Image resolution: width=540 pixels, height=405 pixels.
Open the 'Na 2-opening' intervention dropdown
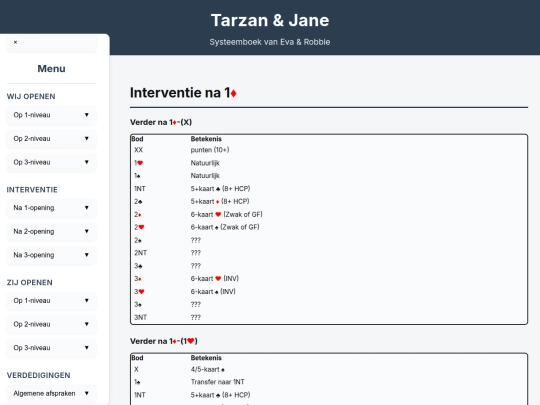(x=51, y=231)
